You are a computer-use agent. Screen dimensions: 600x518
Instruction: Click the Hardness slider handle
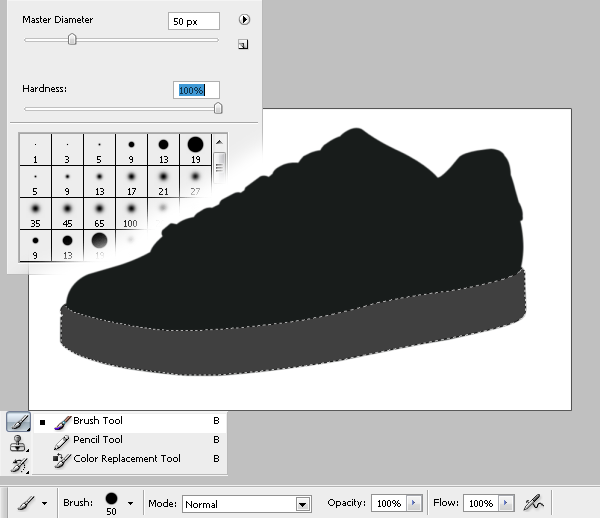tap(218, 108)
